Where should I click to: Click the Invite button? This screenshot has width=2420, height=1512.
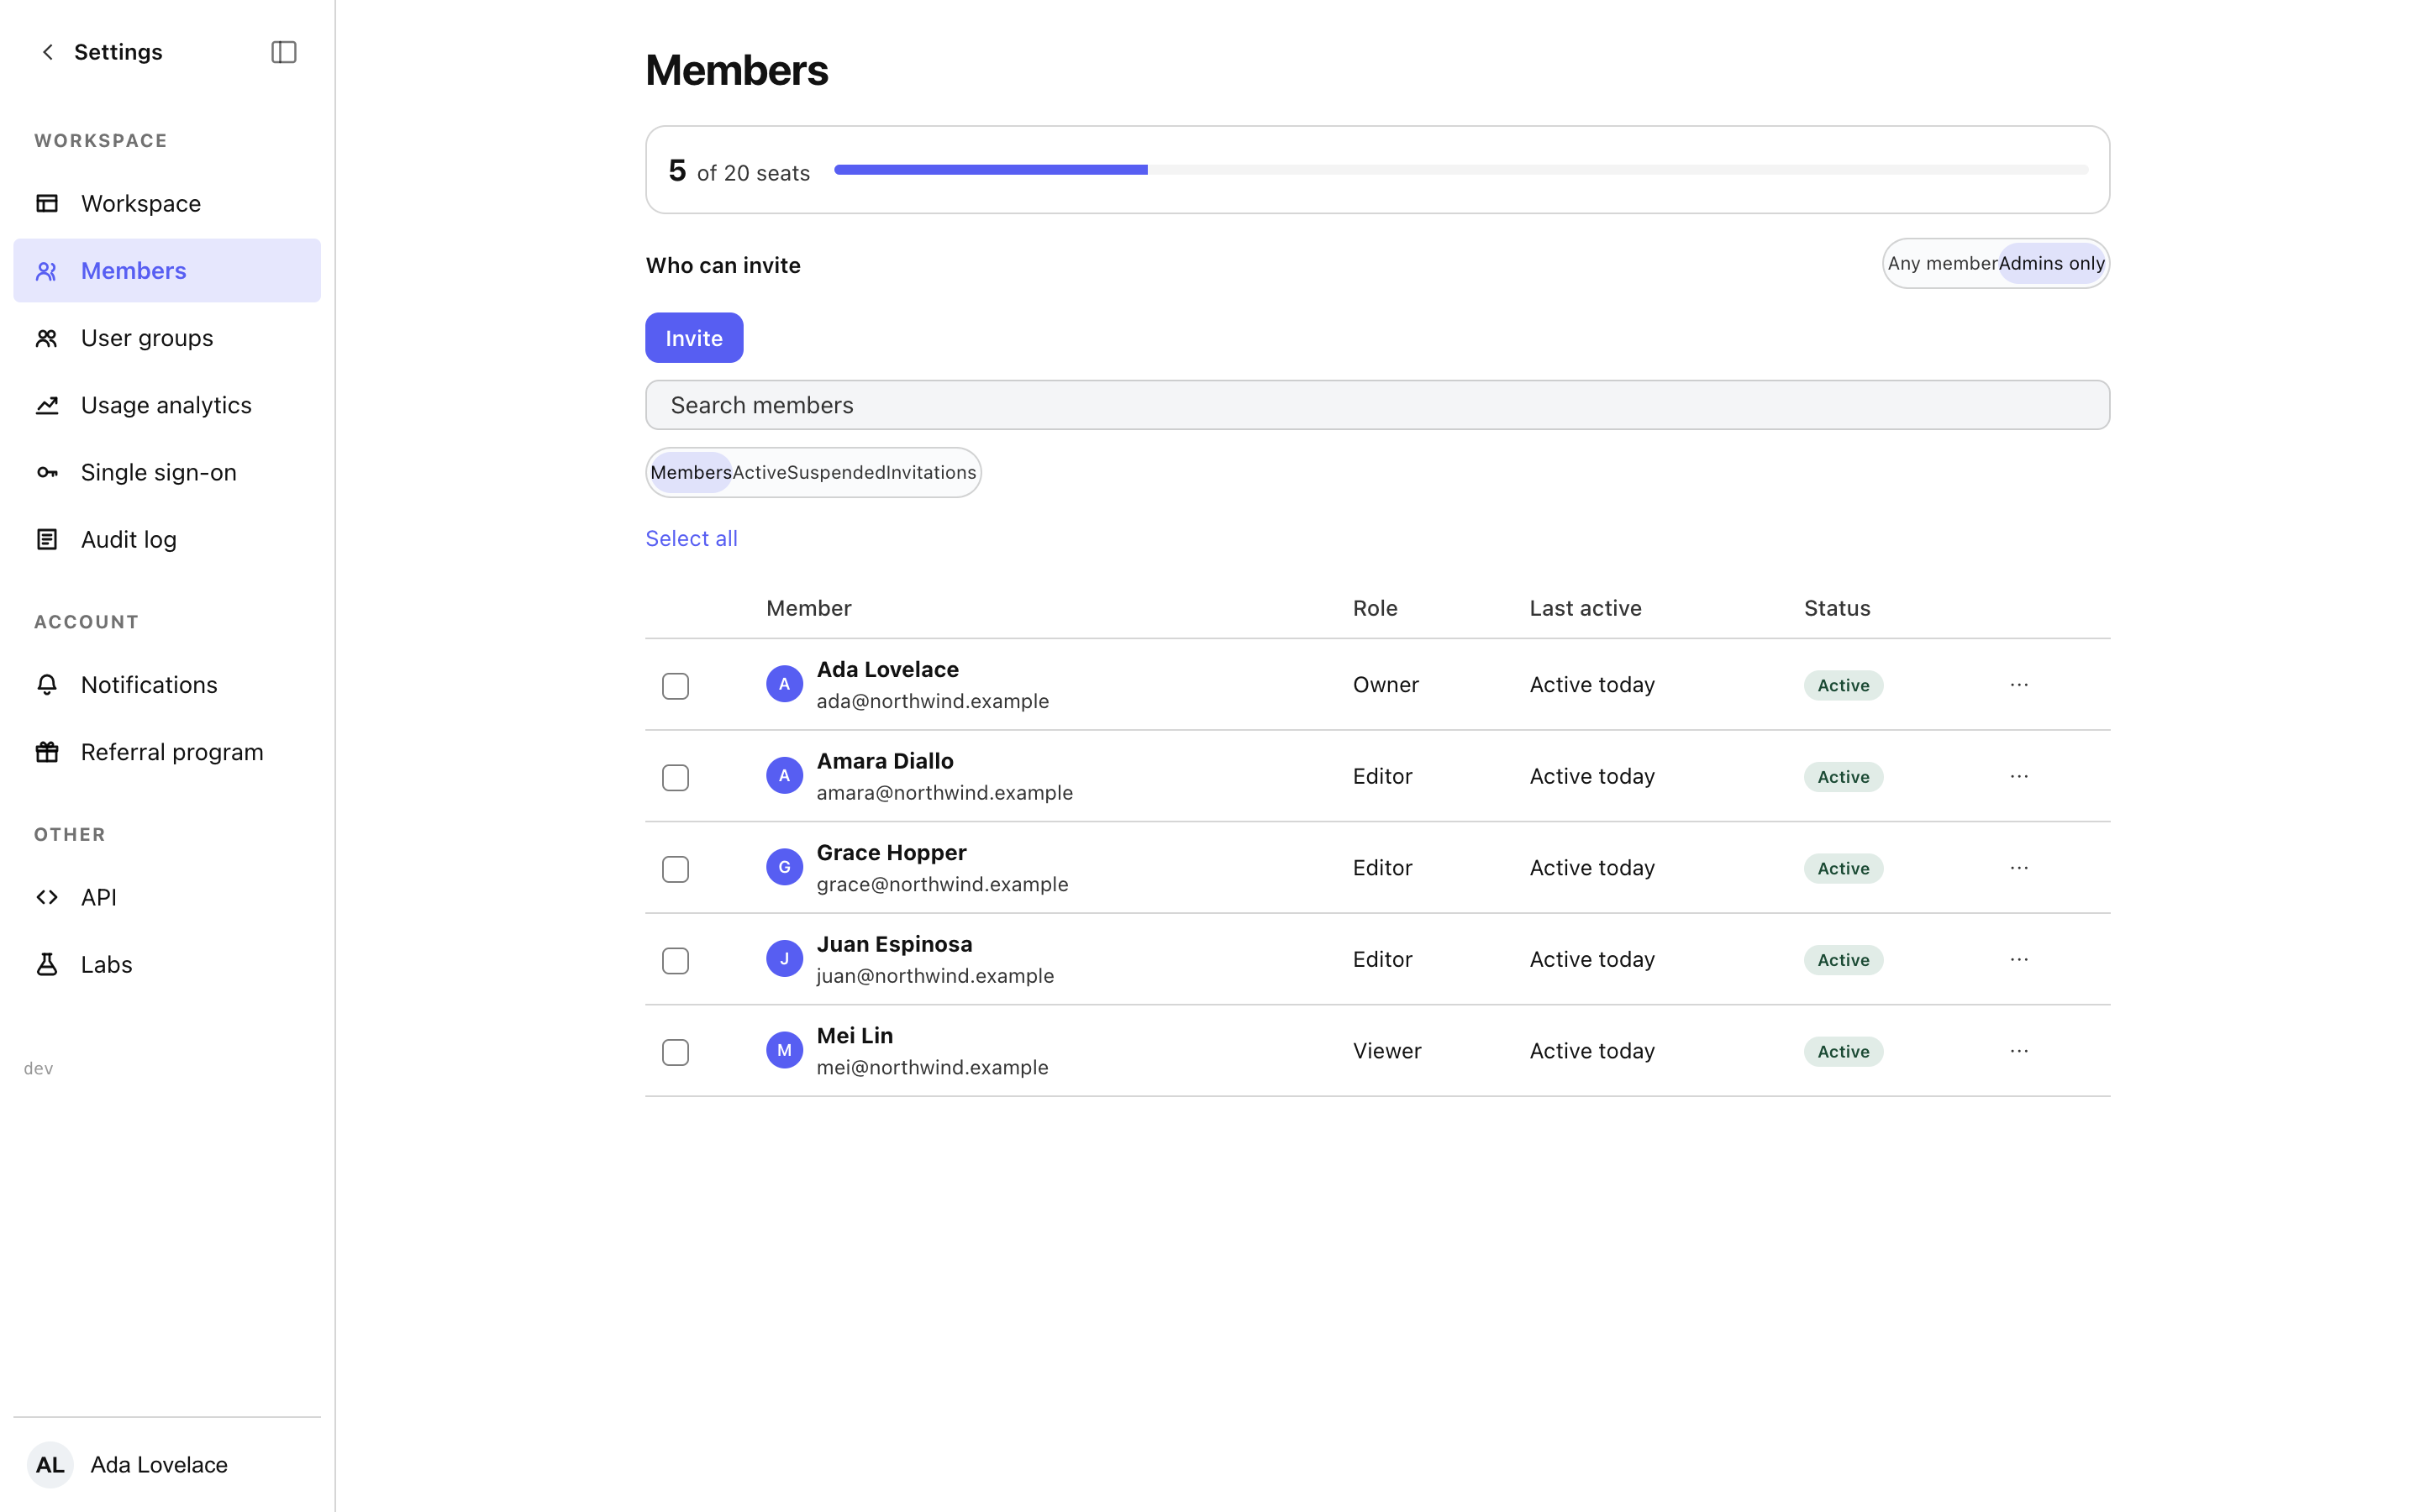point(694,338)
